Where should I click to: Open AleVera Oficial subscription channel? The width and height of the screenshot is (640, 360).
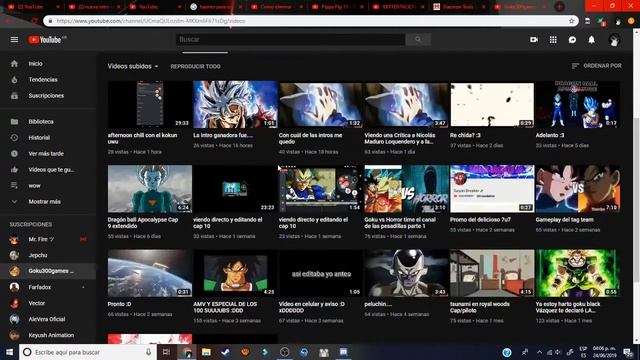pyautogui.click(x=48, y=319)
